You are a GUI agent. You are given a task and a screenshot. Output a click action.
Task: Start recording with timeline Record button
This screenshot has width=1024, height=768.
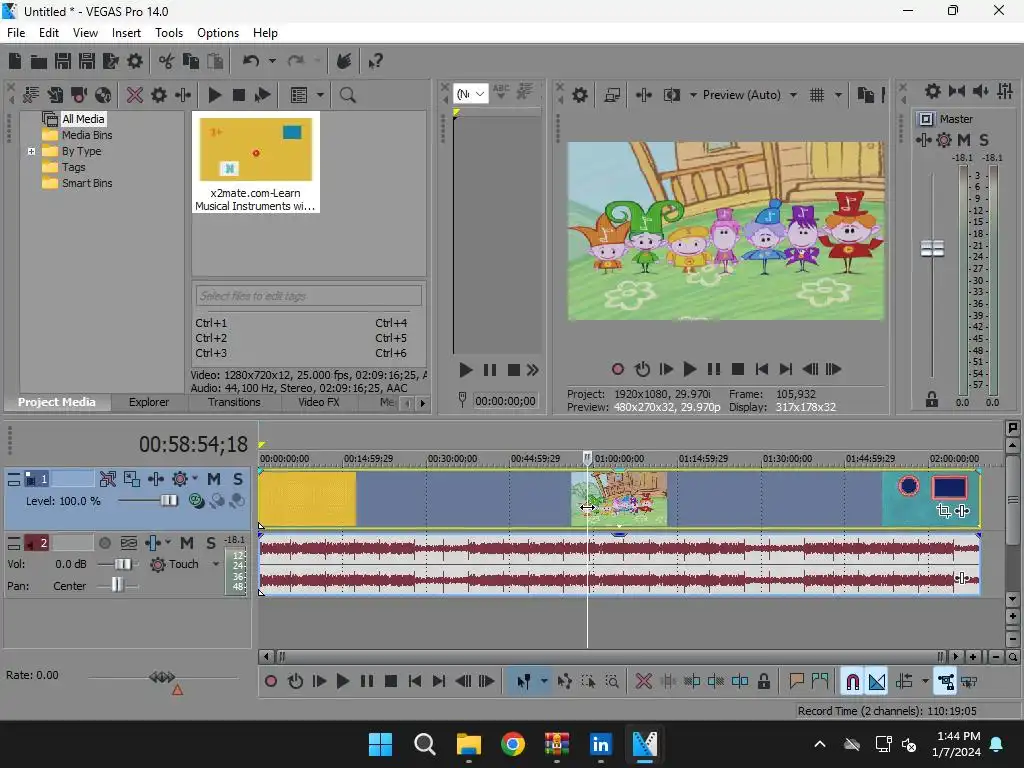point(270,682)
